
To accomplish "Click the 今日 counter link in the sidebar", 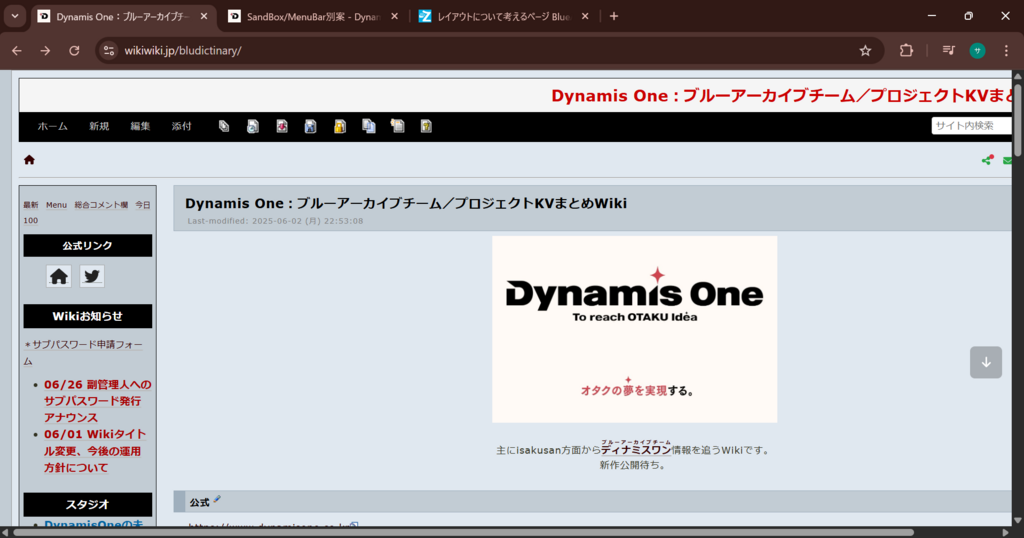I will (143, 205).
